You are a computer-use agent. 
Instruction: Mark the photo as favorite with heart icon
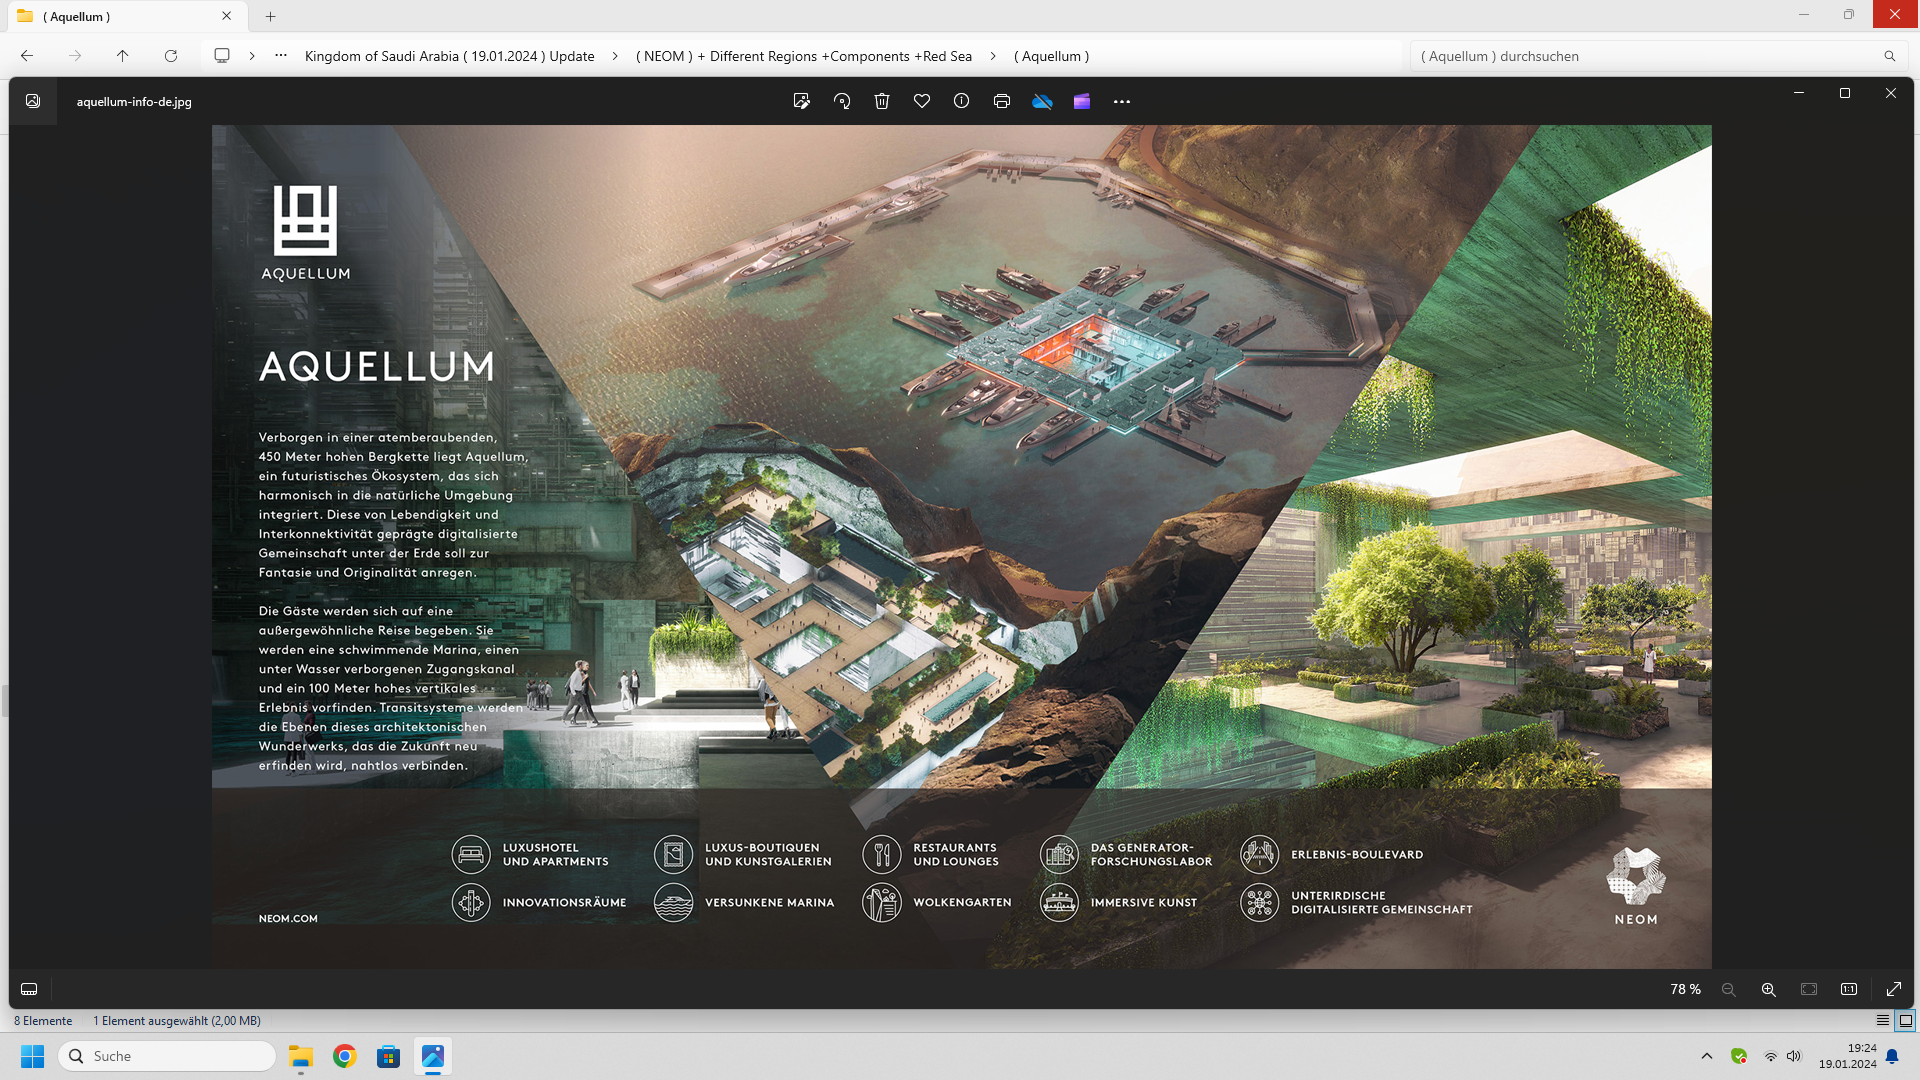tap(922, 101)
